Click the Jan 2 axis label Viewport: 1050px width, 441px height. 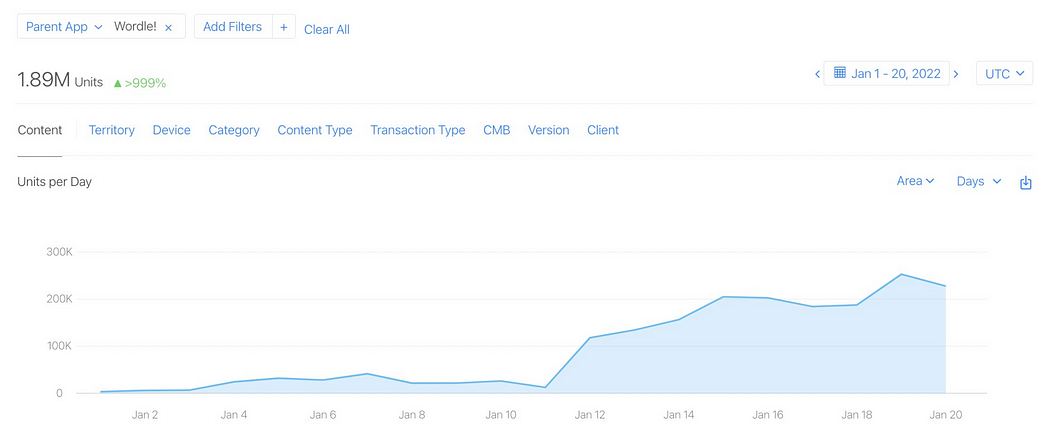click(145, 415)
